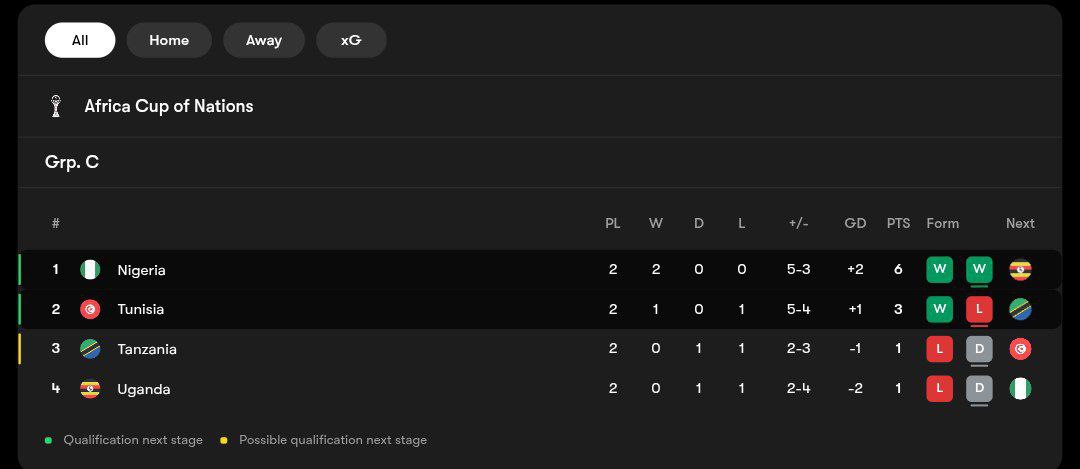Click Tanzania's flag icon in standings
This screenshot has height=469, width=1080.
click(x=90, y=349)
